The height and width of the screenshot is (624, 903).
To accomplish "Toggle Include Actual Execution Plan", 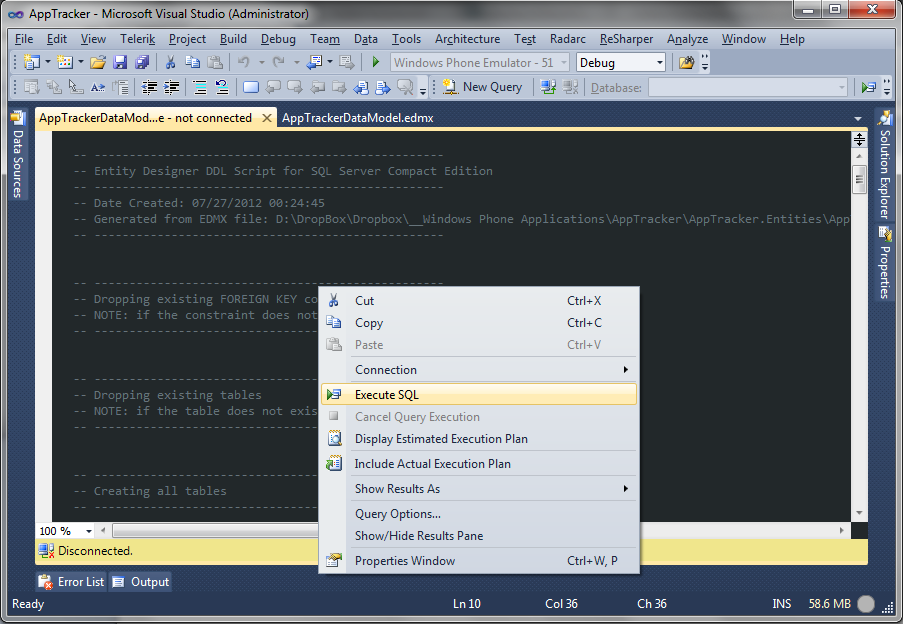I will pyautogui.click(x=479, y=464).
